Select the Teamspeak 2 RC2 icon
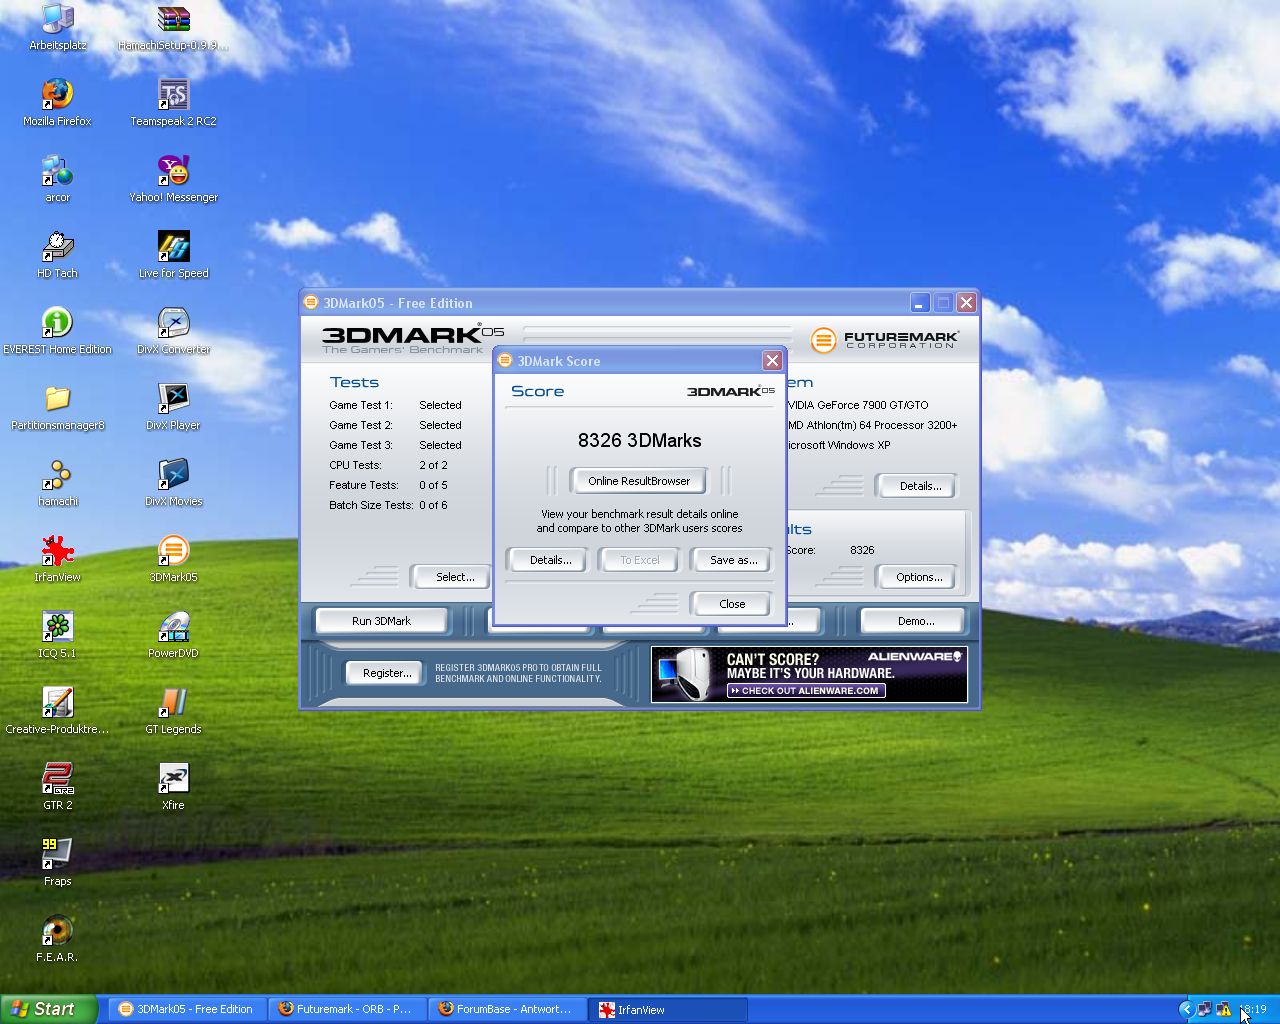Image resolution: width=1280 pixels, height=1024 pixels. (173, 103)
